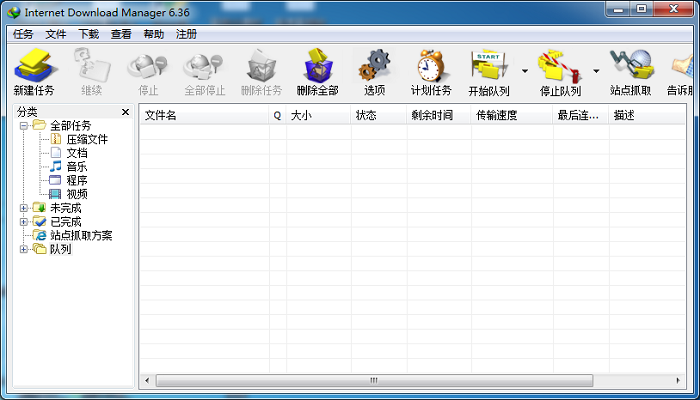Sort by 最后连... column header
700x400 pixels.
click(581, 115)
